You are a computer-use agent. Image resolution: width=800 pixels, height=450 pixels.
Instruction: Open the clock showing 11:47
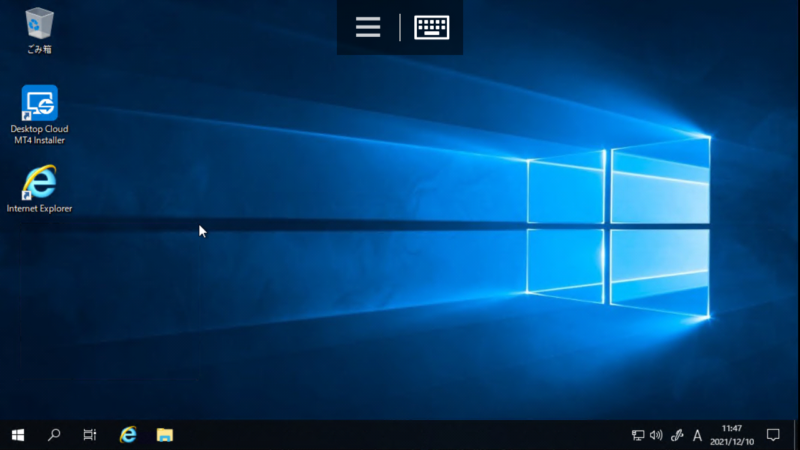(x=732, y=435)
